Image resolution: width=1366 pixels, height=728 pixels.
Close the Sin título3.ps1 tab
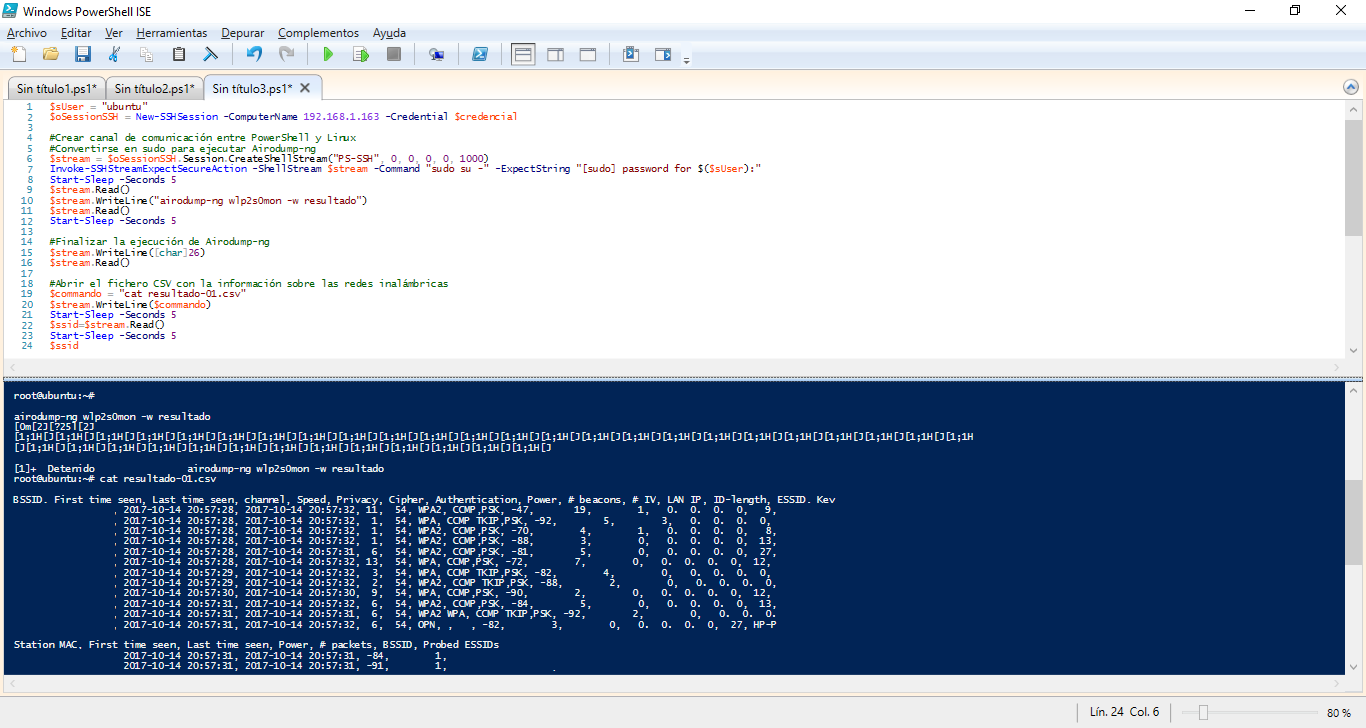(306, 88)
